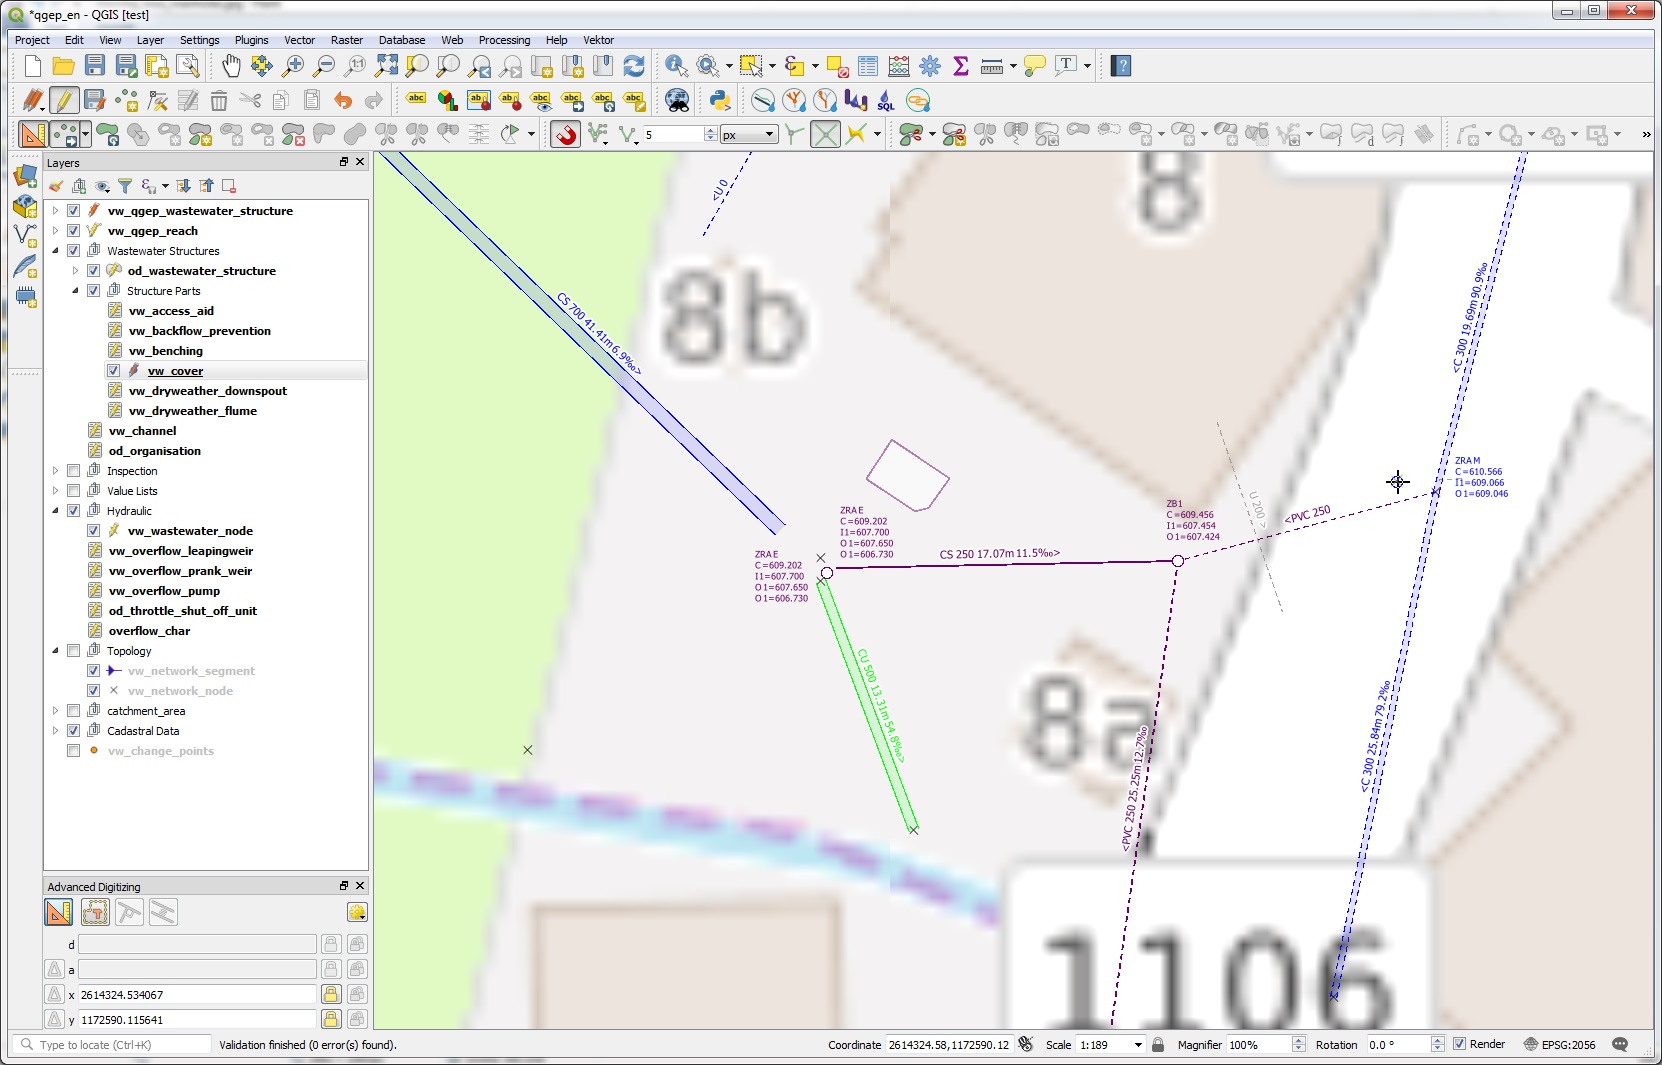
Task: Open the SQL database icon
Action: pyautogui.click(x=887, y=100)
